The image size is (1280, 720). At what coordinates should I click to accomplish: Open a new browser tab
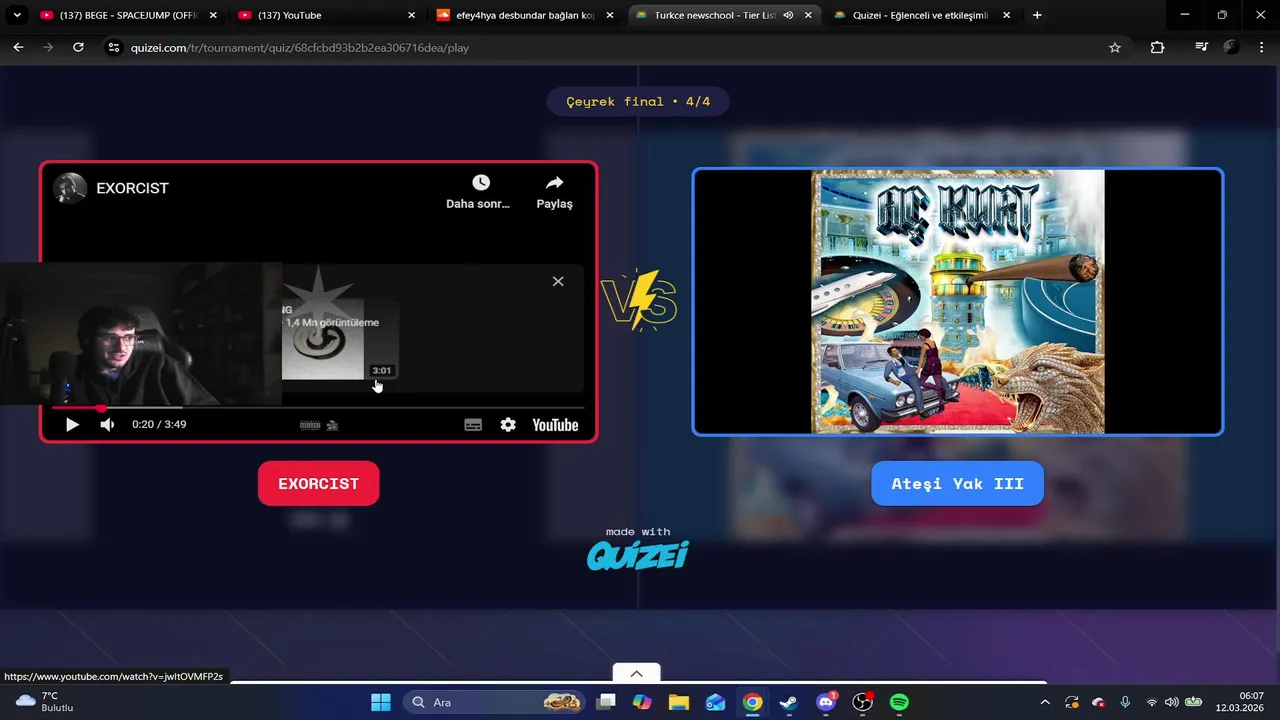1037,15
